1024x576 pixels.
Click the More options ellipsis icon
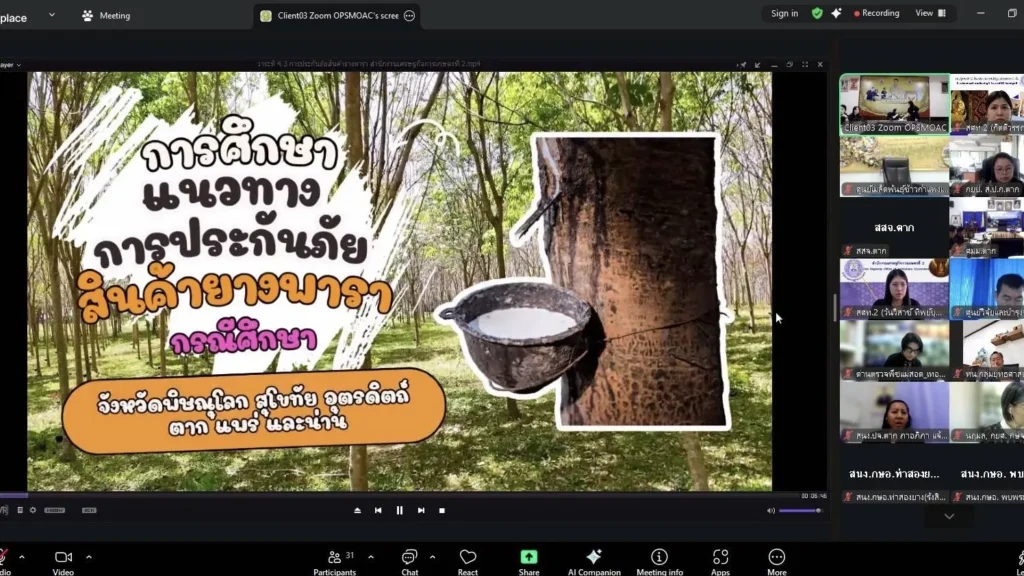click(x=777, y=560)
